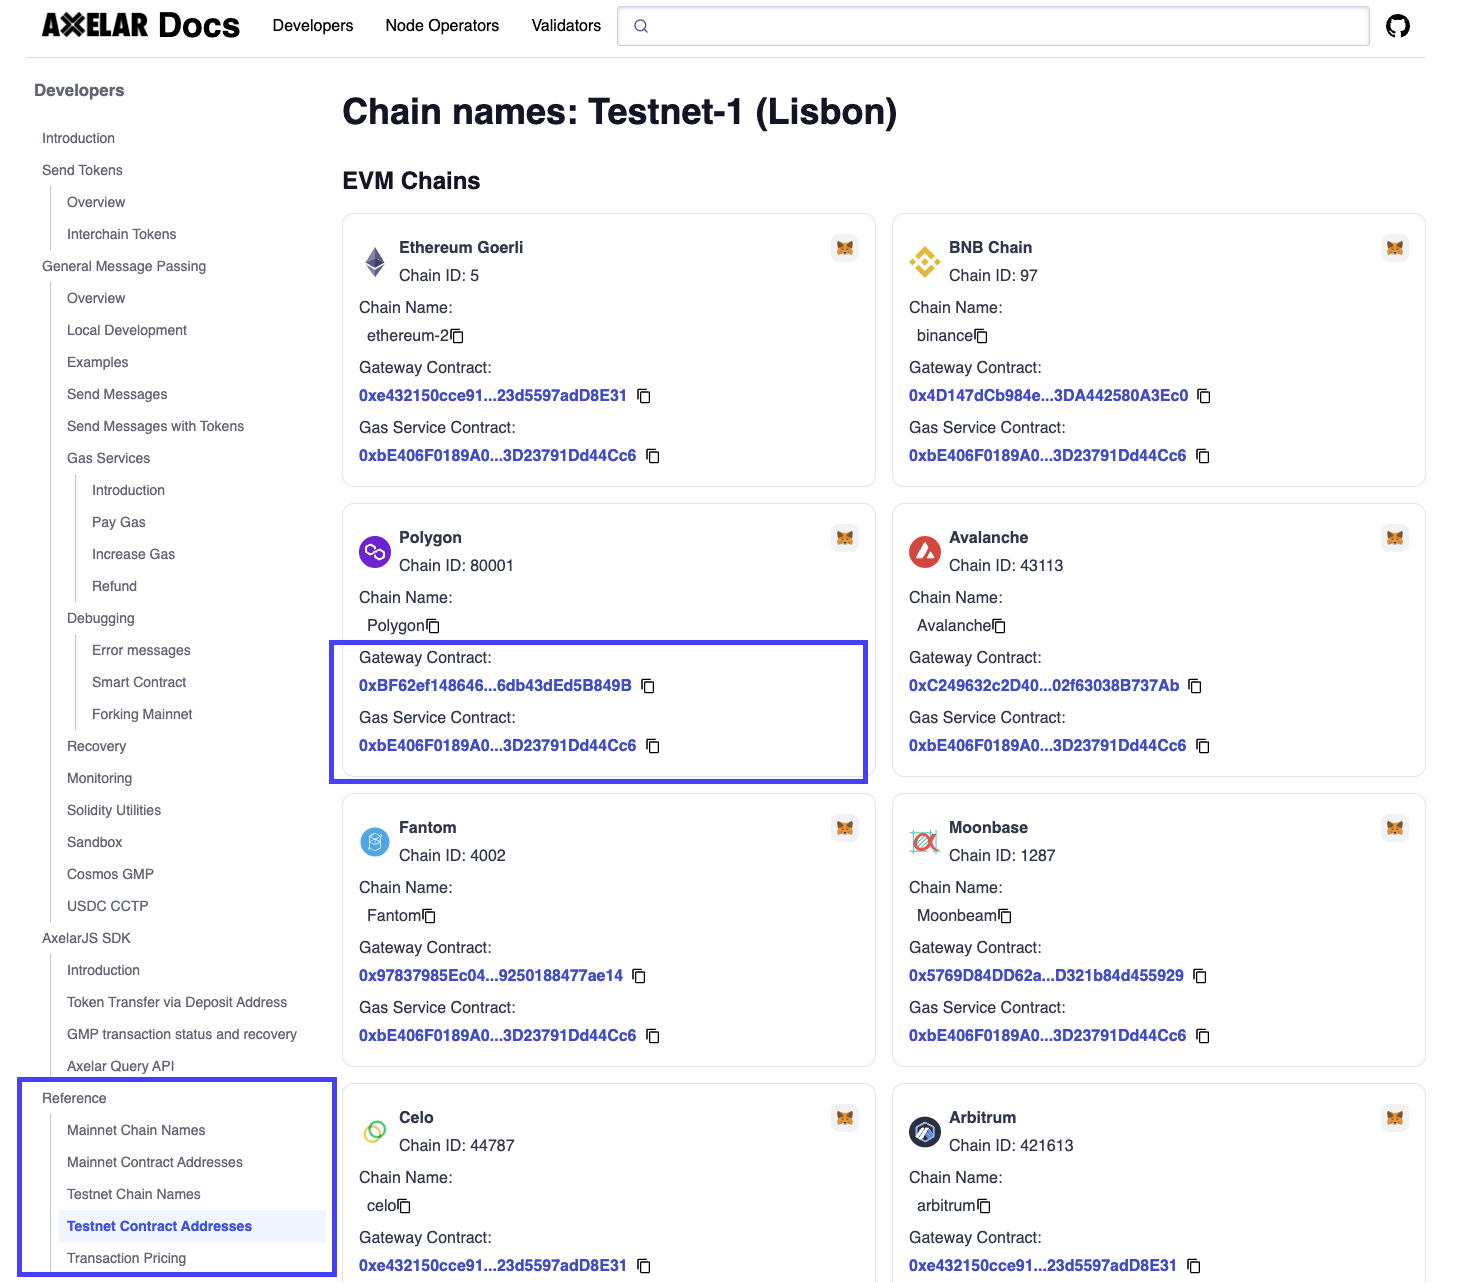Click the MetaMask icon on Polygon card
This screenshot has height=1283, width=1472.
(x=845, y=537)
